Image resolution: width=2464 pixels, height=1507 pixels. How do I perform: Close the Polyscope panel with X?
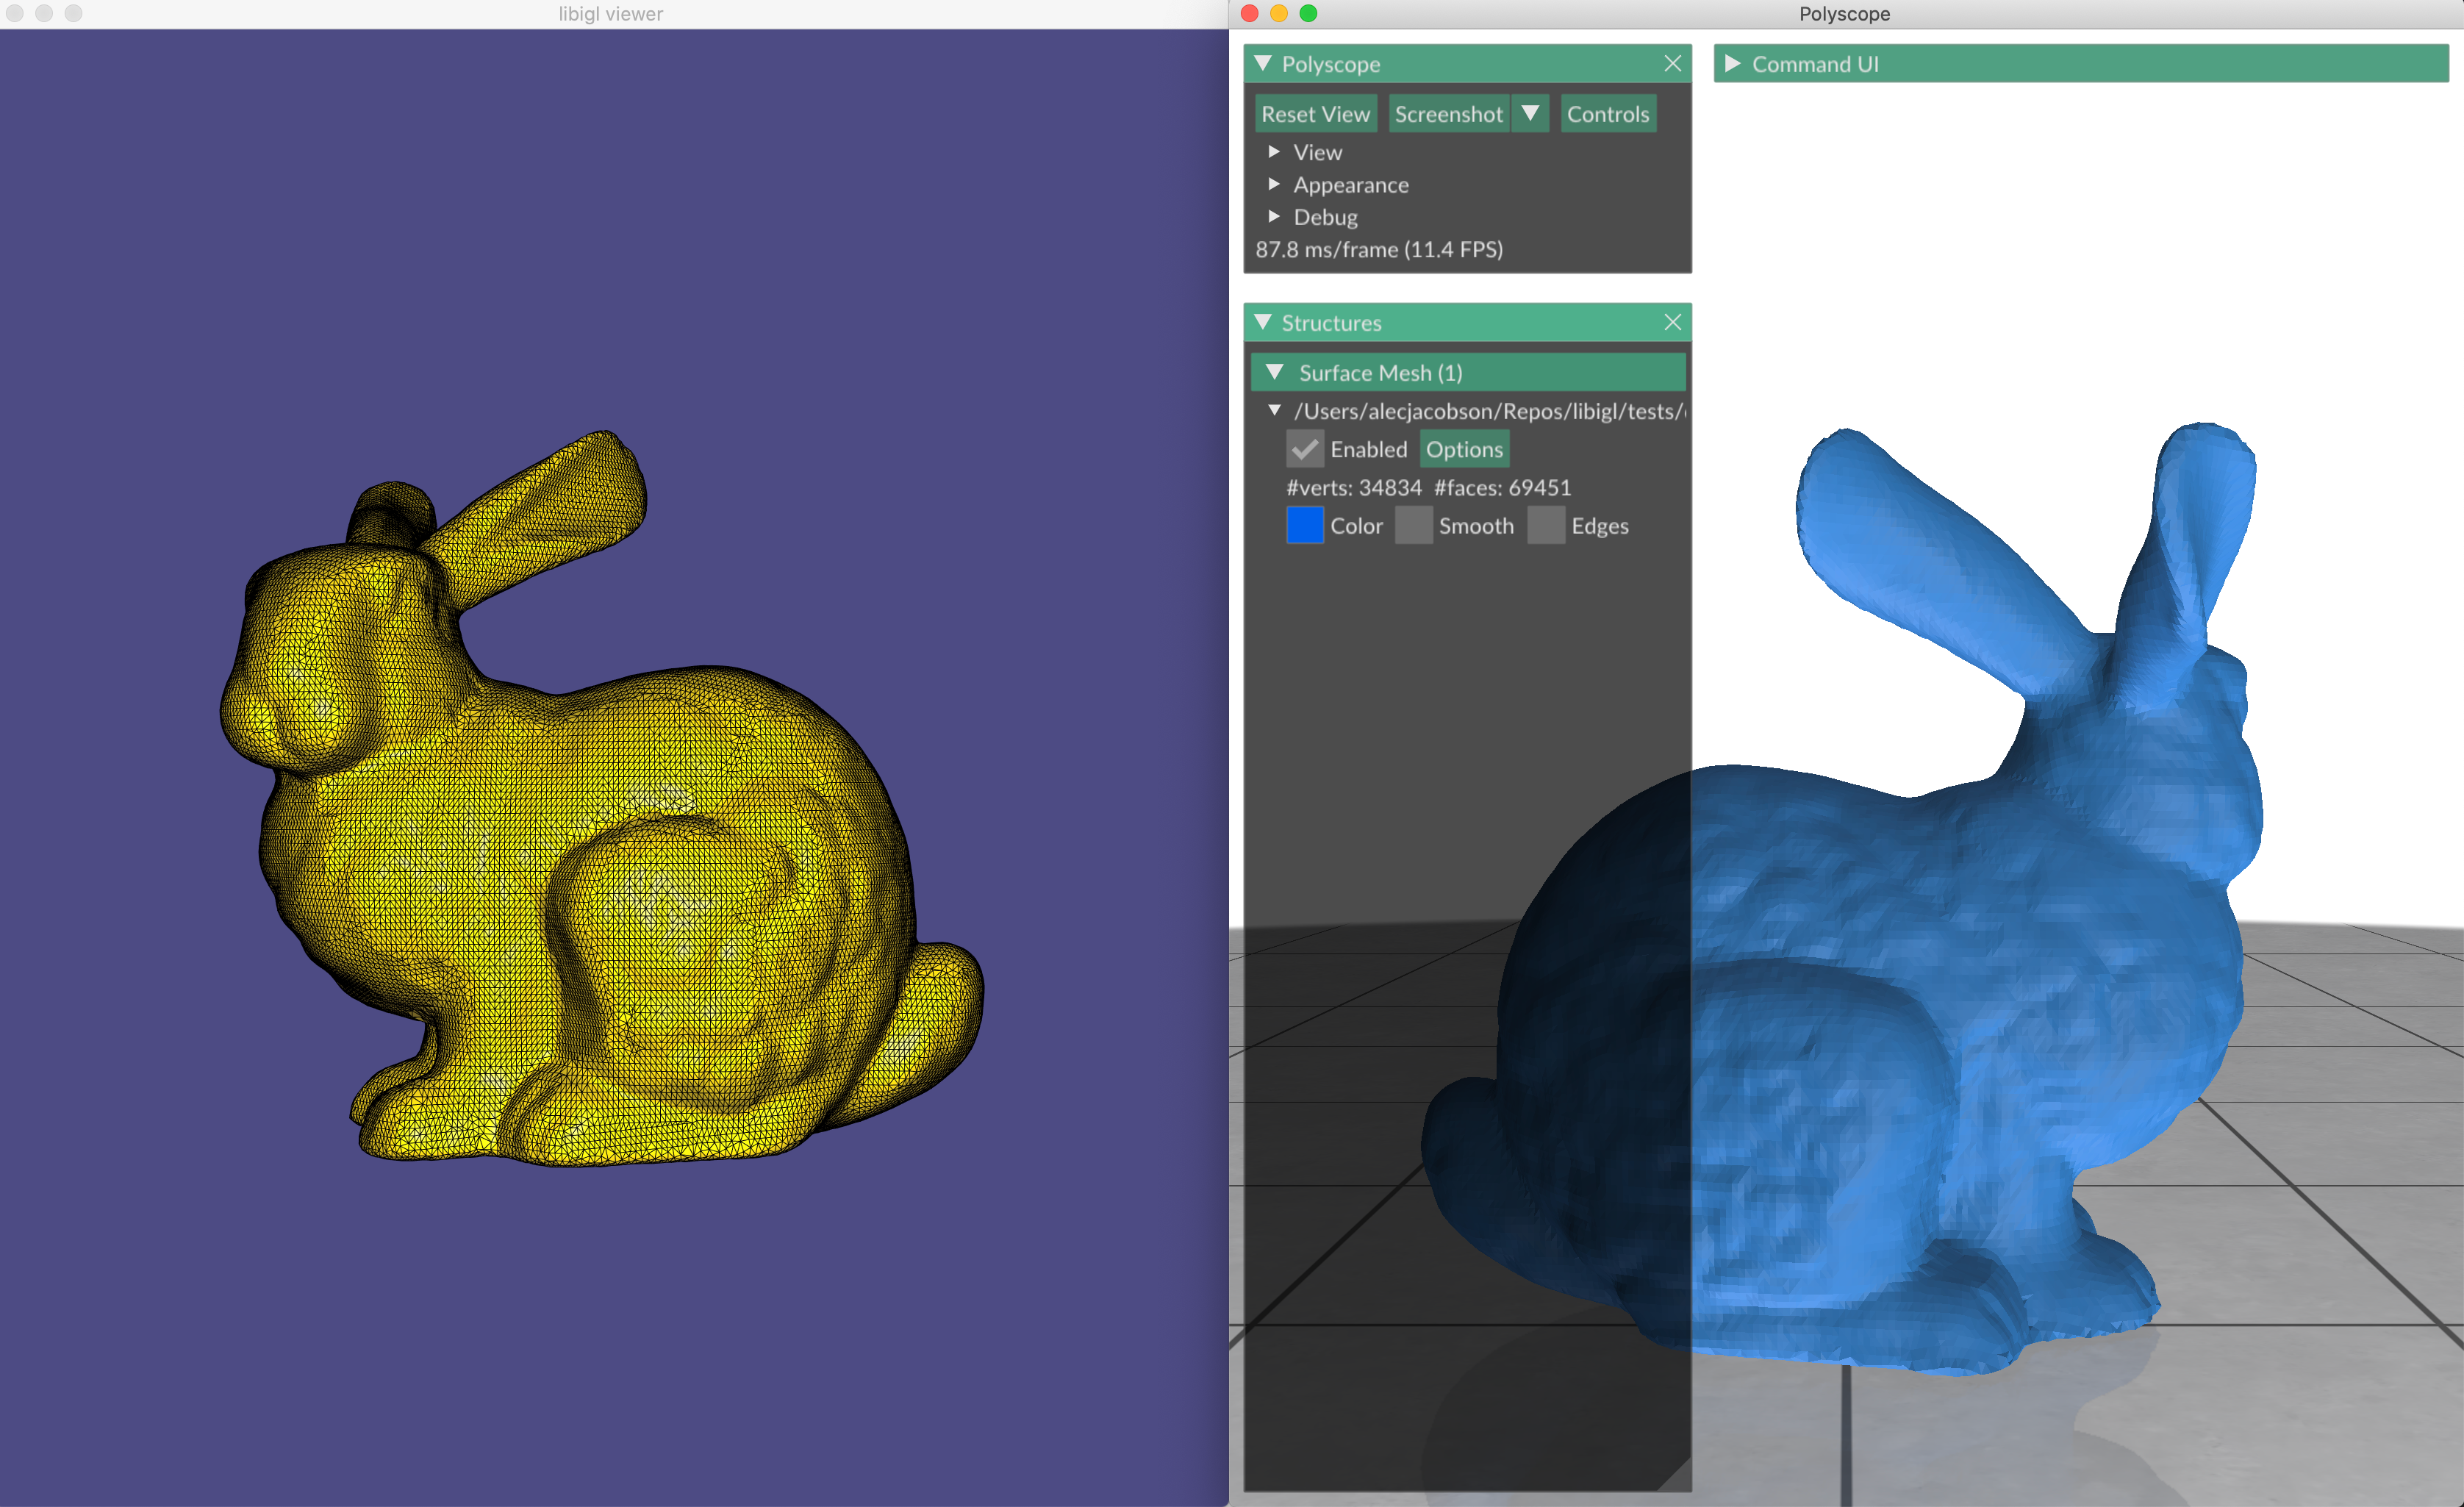pos(1672,64)
